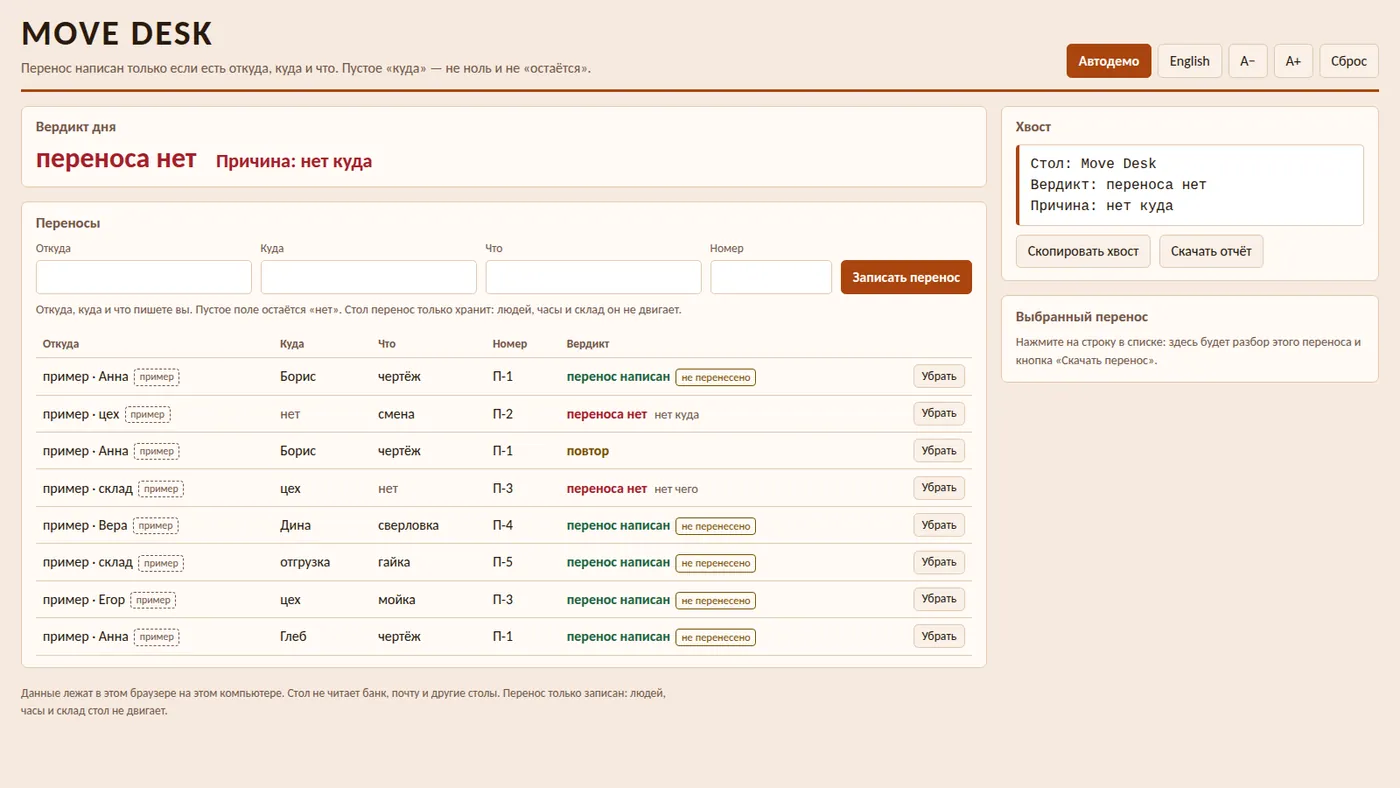The width and height of the screenshot is (1400, 788).
Task: Click the 'Глеб' destination cell
Action: (293, 637)
